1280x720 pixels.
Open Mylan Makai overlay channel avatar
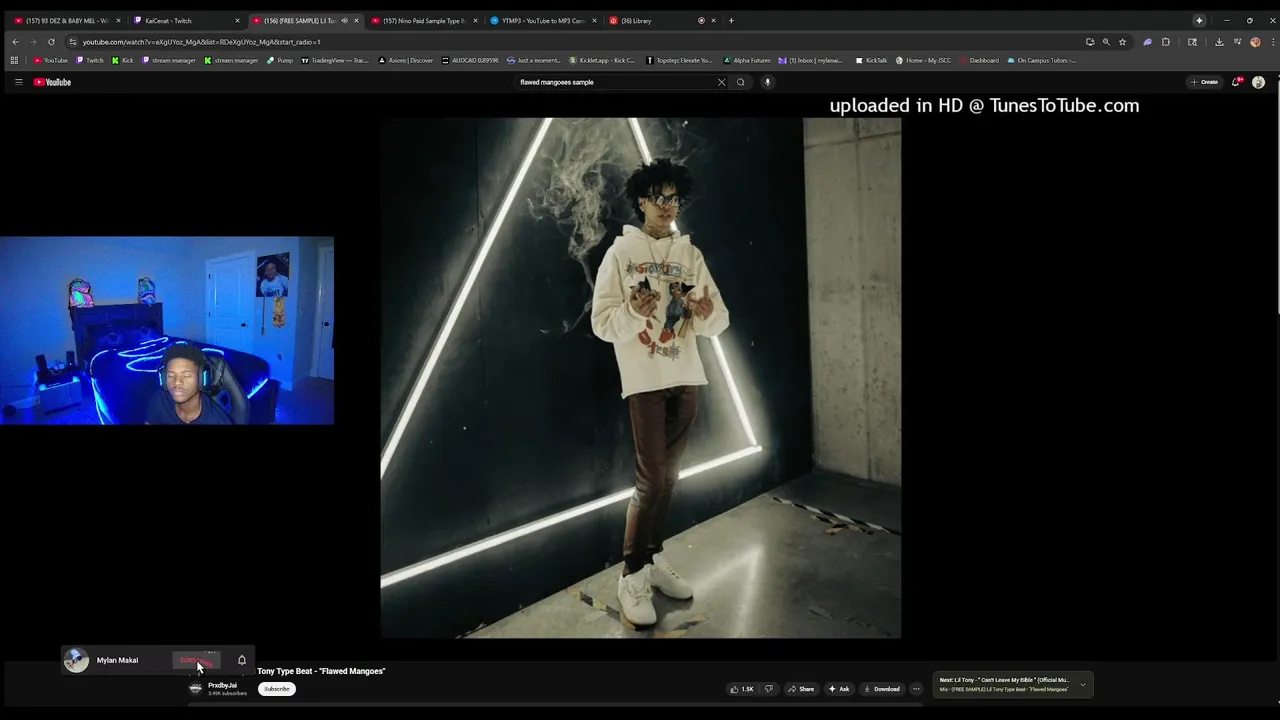point(76,660)
